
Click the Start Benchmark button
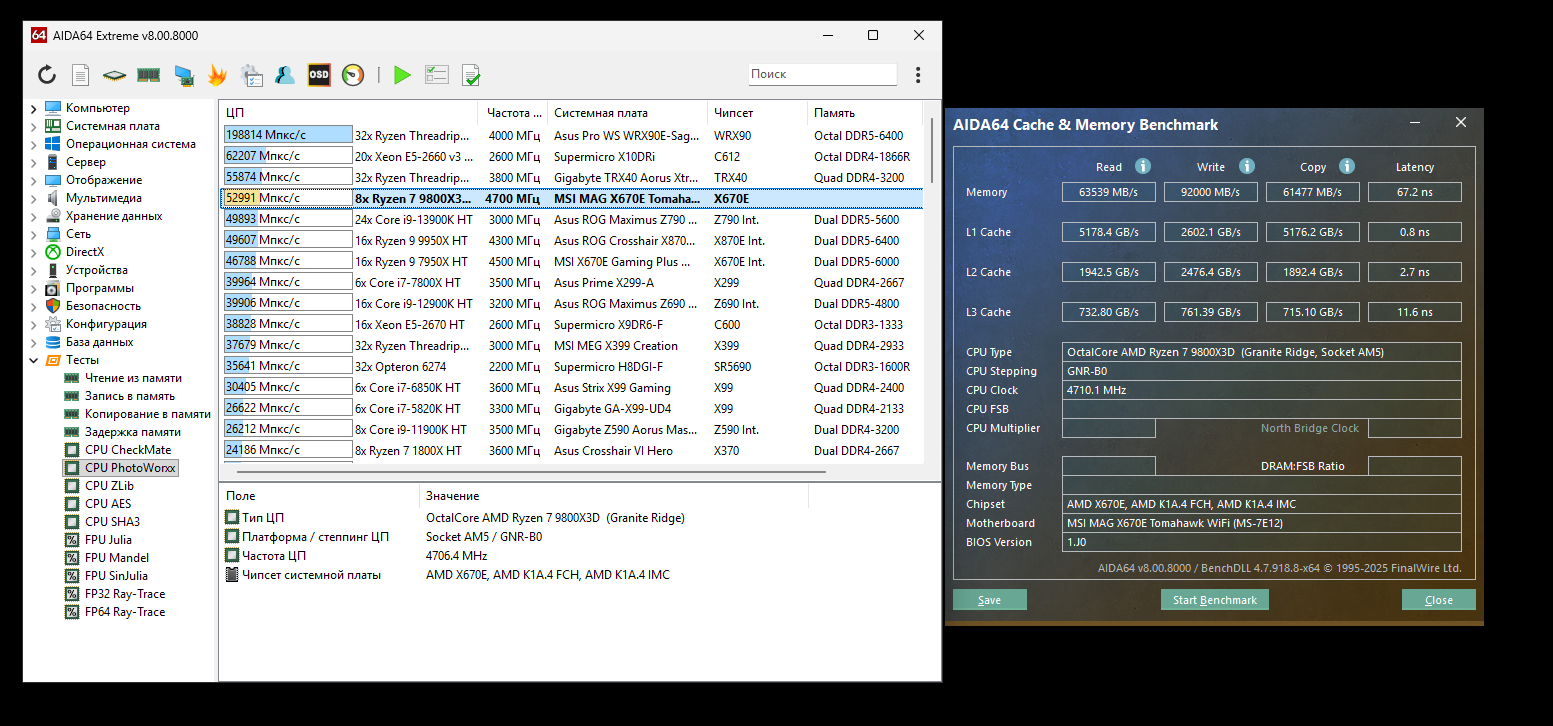pos(1214,600)
